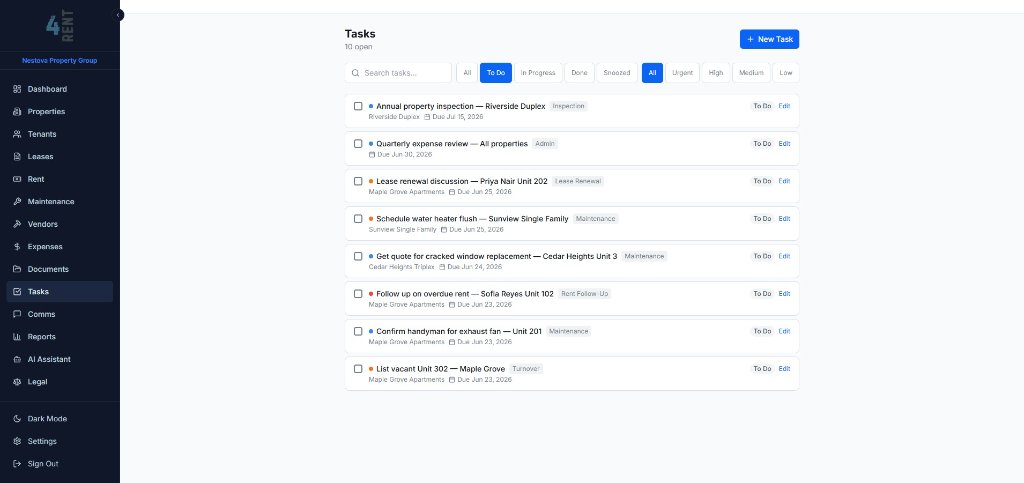Click the Settings gear icon
The width and height of the screenshot is (1024, 483).
(x=18, y=441)
